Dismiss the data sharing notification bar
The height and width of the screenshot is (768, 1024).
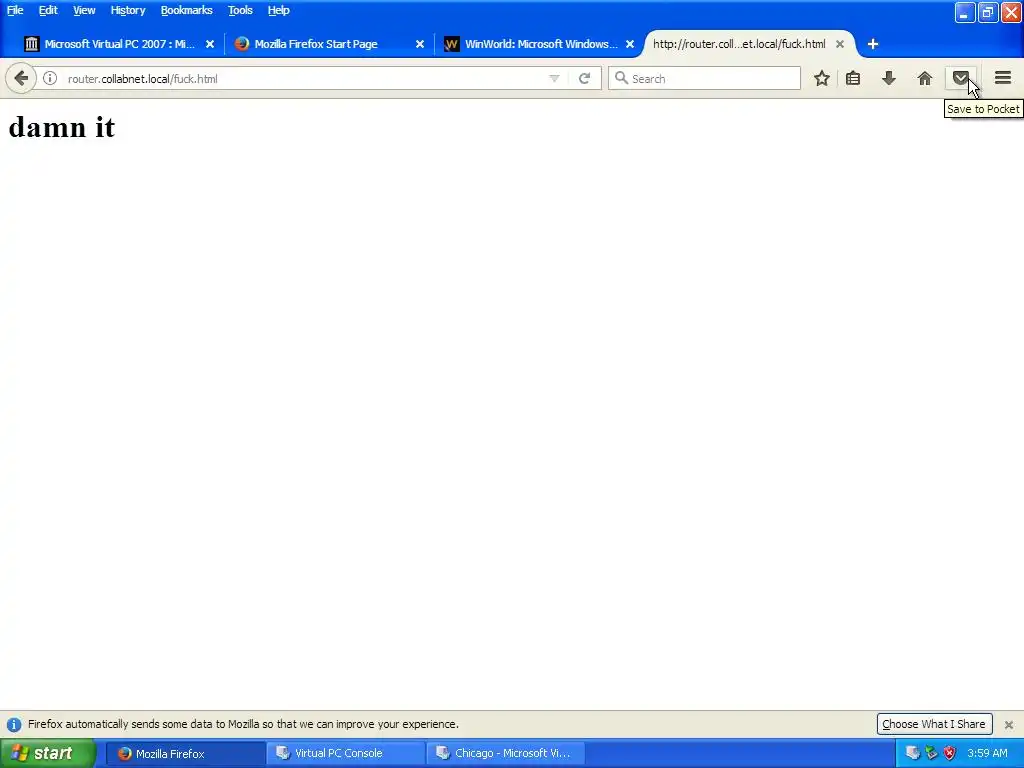coord(1009,724)
